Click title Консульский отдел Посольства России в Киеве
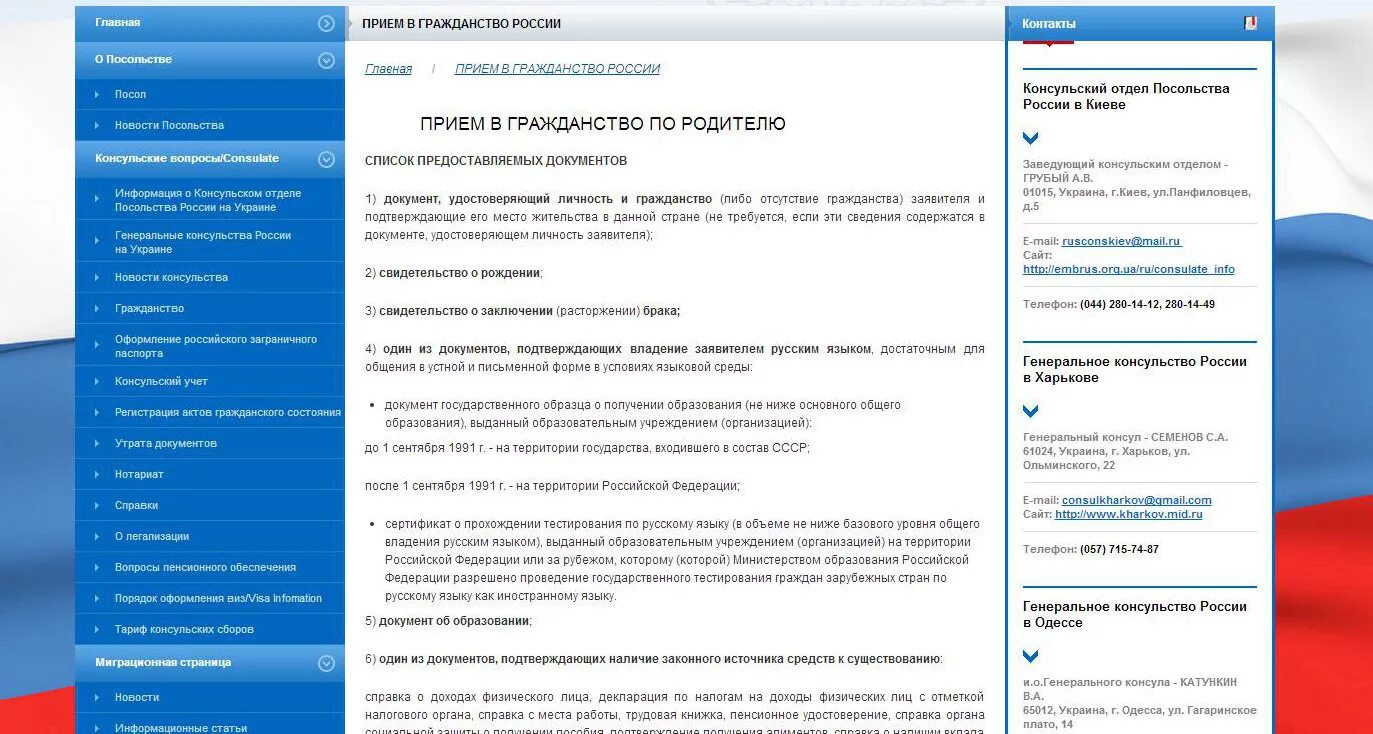 [1126, 96]
